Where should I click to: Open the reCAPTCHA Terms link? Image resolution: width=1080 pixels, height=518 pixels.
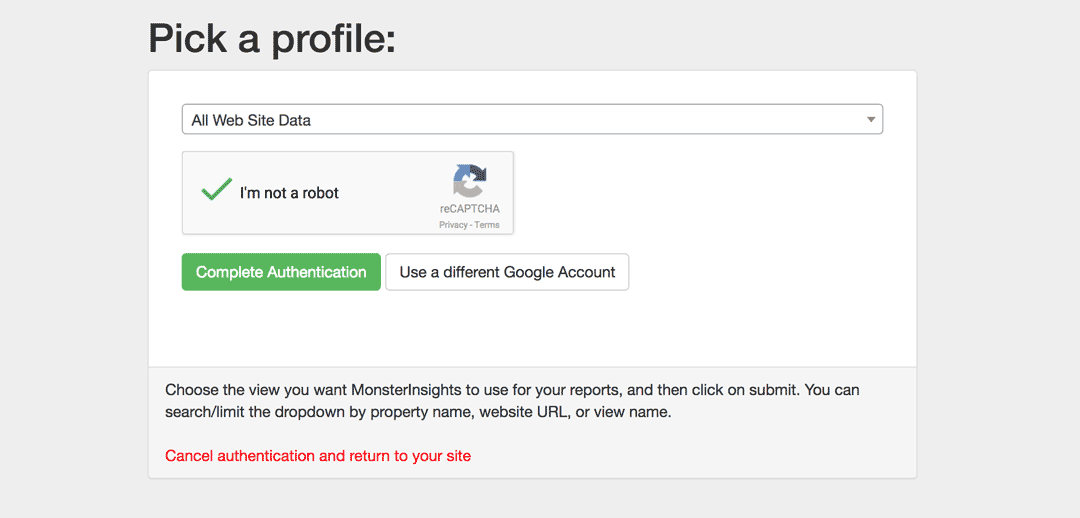pos(487,225)
